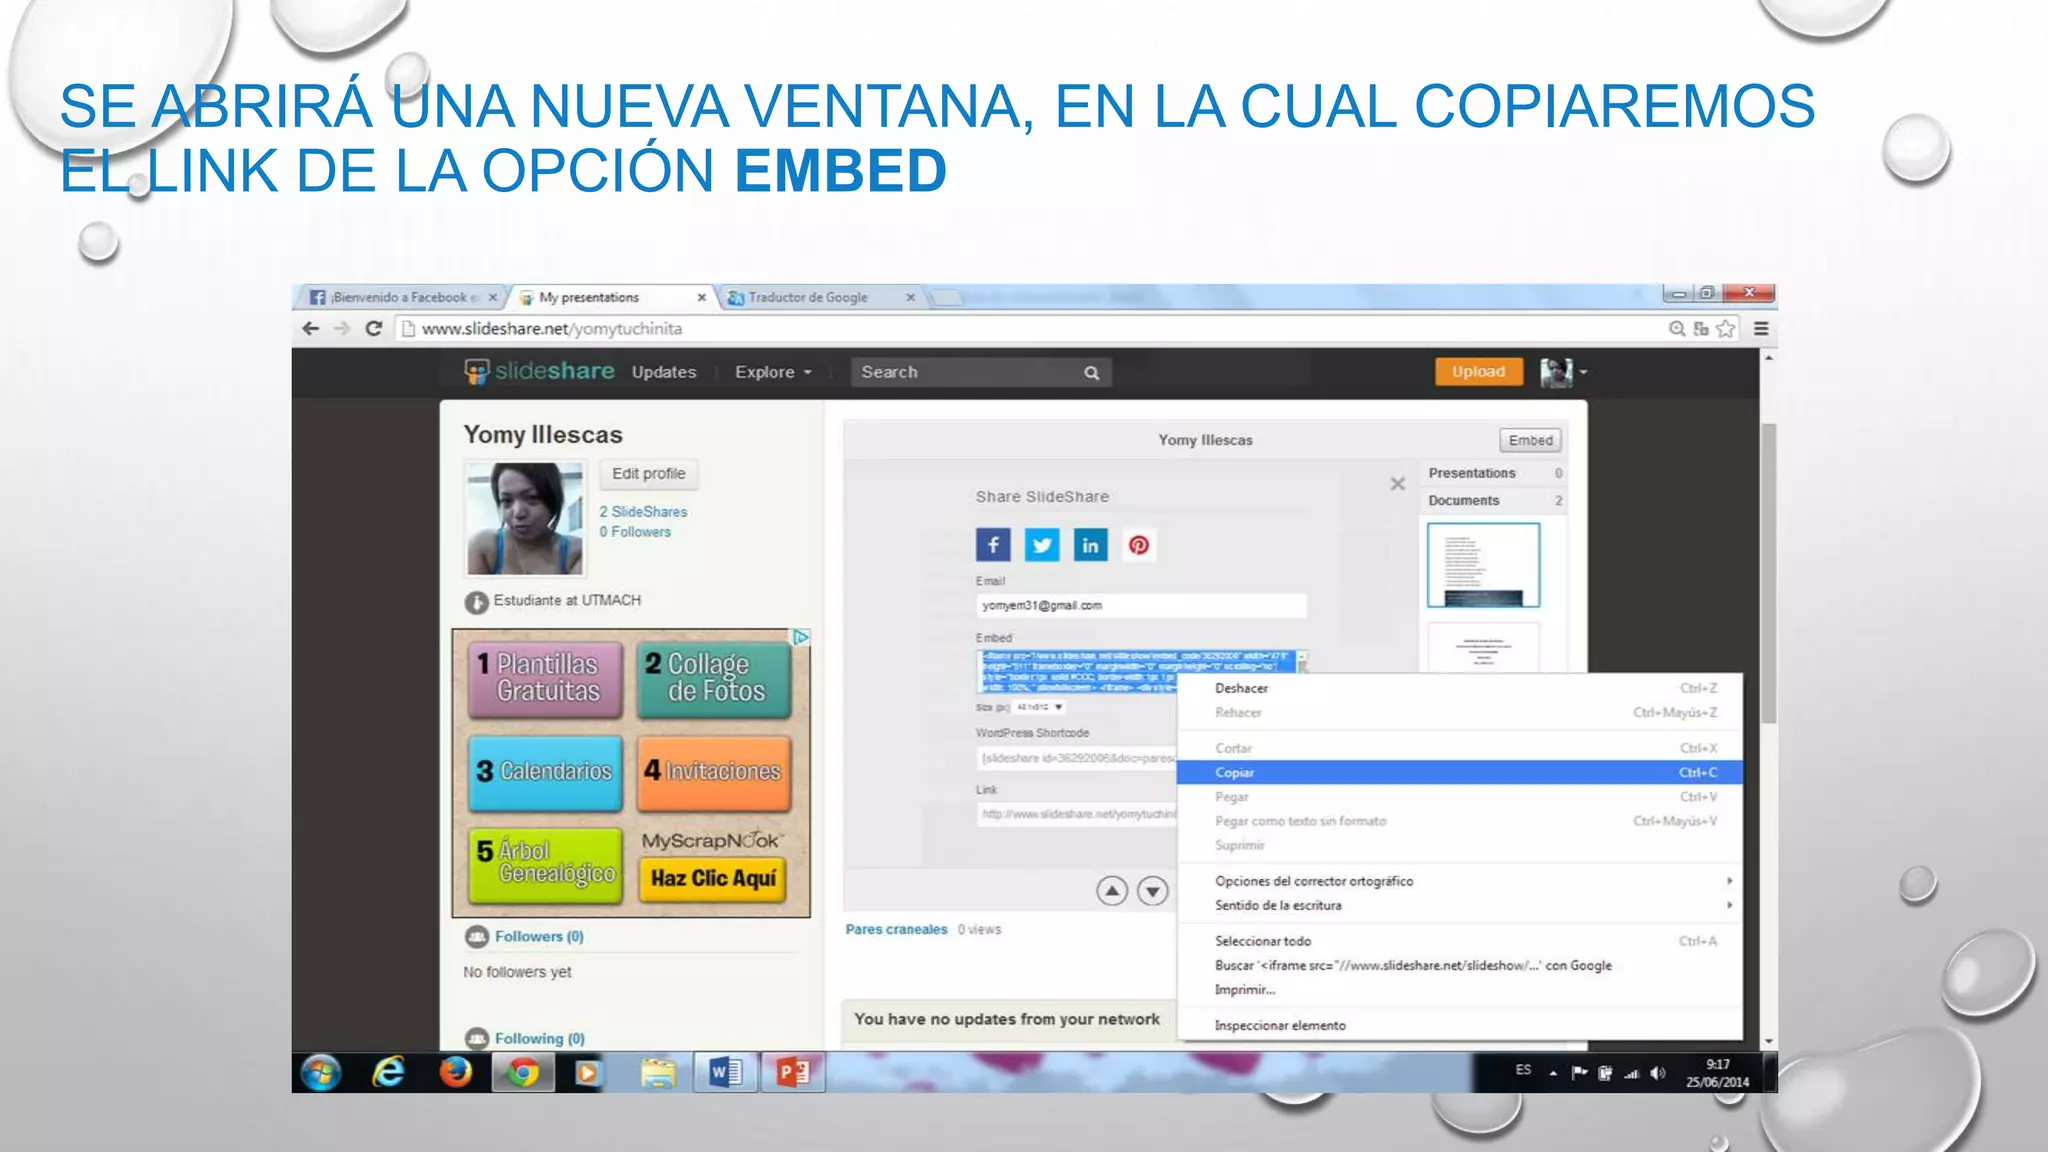Open the file explorer taskbar icon
Viewport: 2048px width, 1152px height.
pos(657,1073)
